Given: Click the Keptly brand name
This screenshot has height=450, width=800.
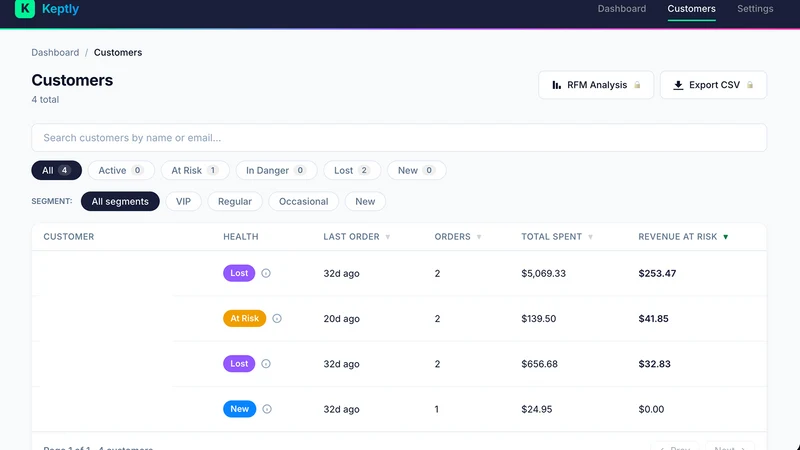Looking at the screenshot, I should point(60,9).
